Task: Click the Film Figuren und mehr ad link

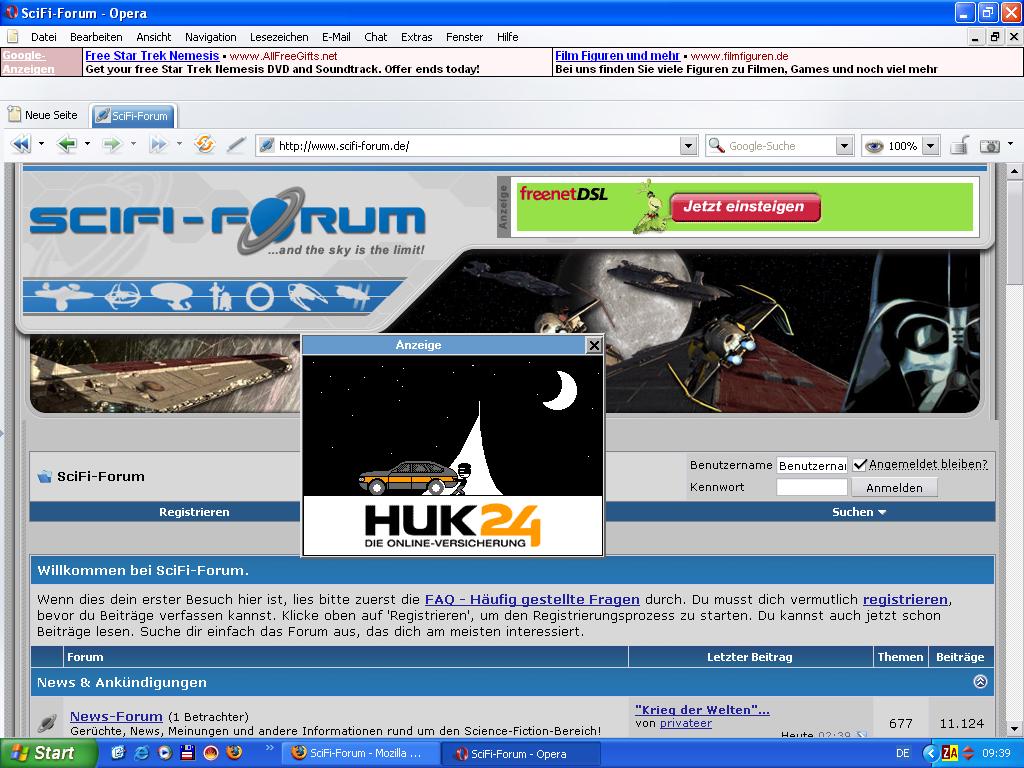Action: [617, 56]
